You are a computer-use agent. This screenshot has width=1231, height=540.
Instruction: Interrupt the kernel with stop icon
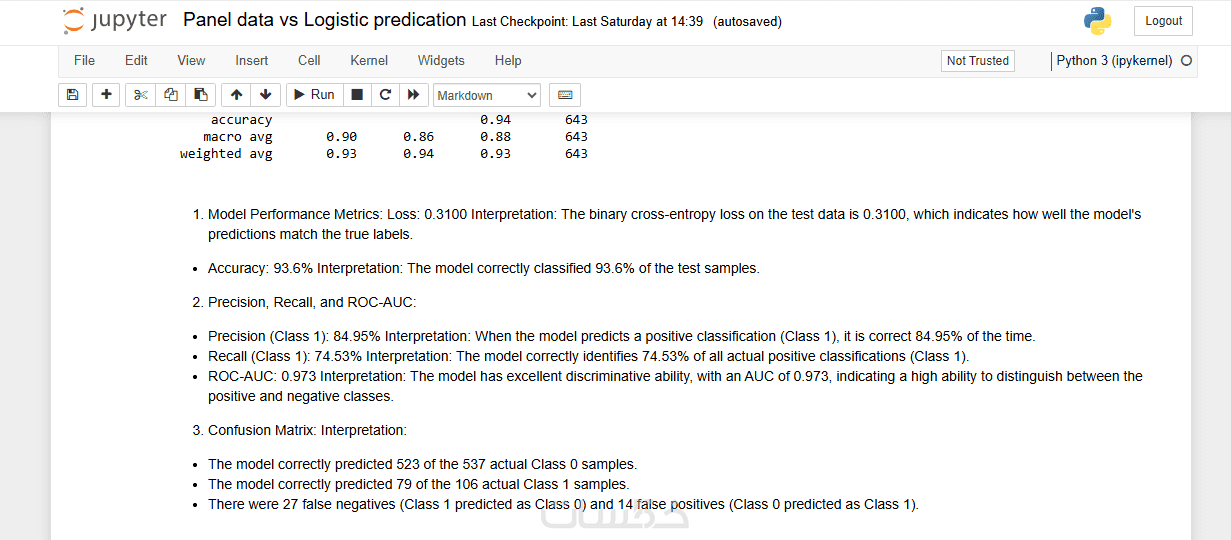(356, 95)
